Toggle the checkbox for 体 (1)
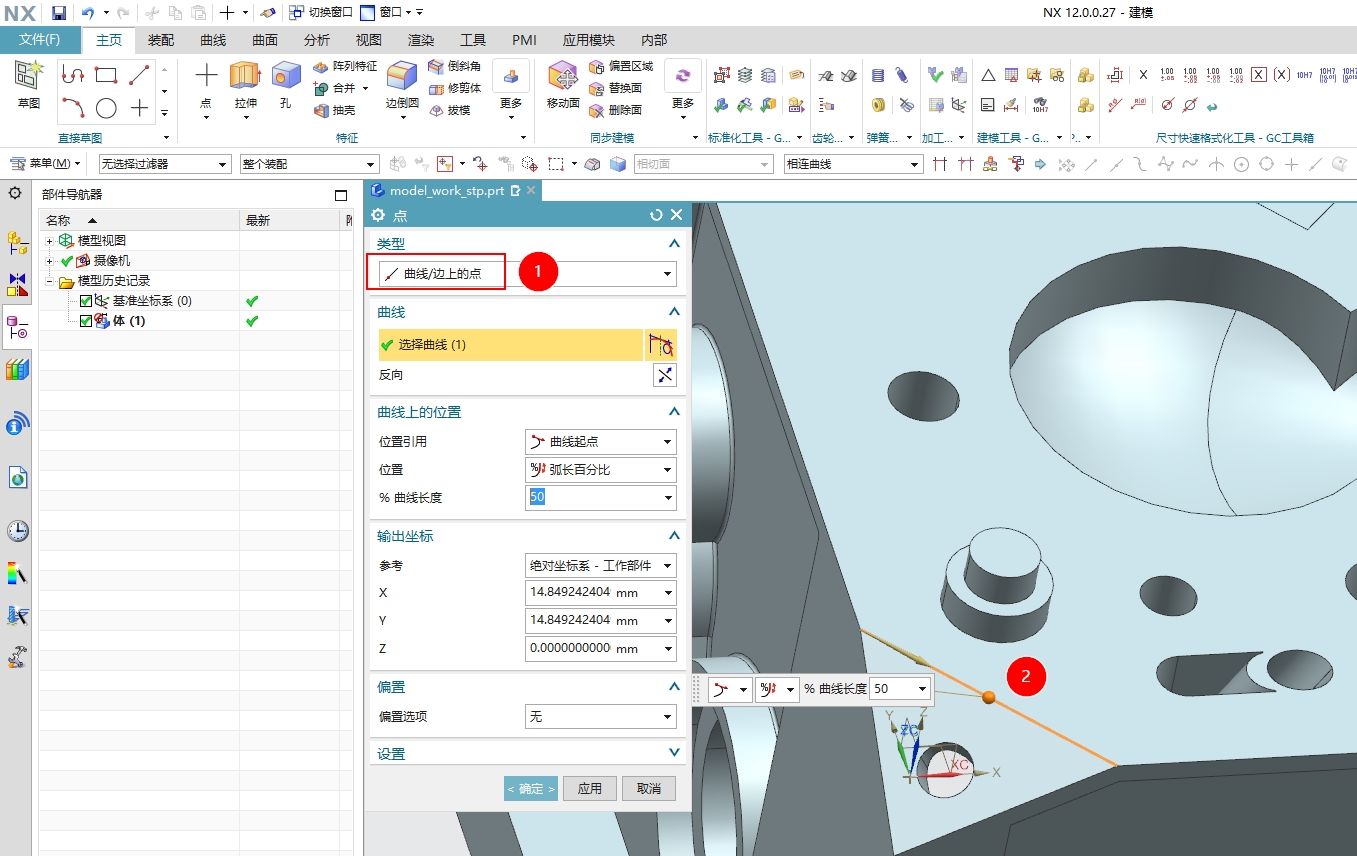The width and height of the screenshot is (1357, 856). click(86, 321)
